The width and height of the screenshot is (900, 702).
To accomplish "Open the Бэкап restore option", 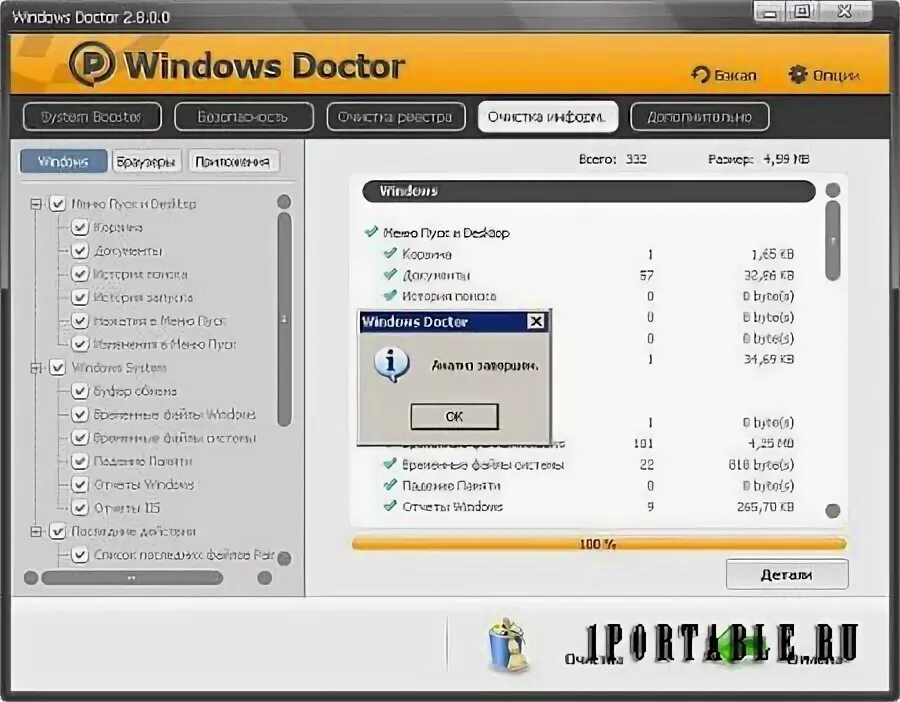I will (724, 75).
